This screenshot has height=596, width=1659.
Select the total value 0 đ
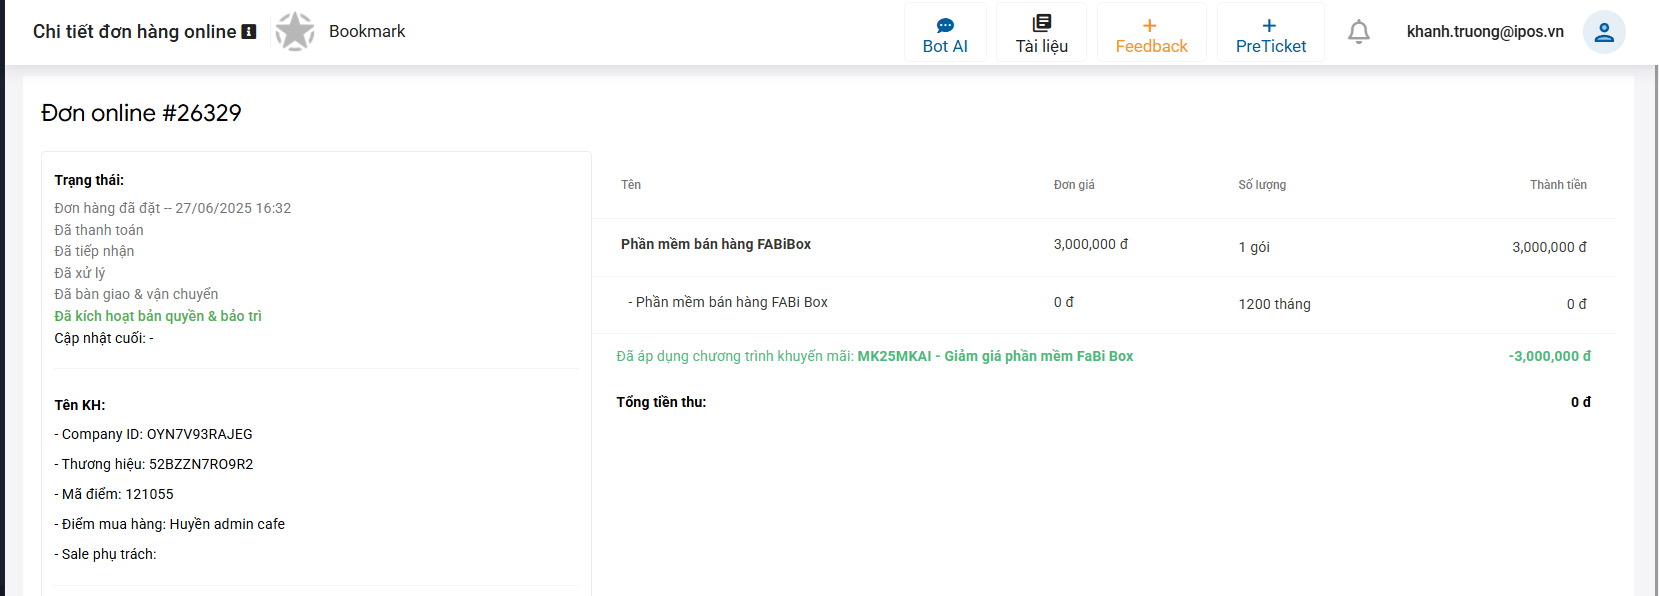tap(1581, 402)
